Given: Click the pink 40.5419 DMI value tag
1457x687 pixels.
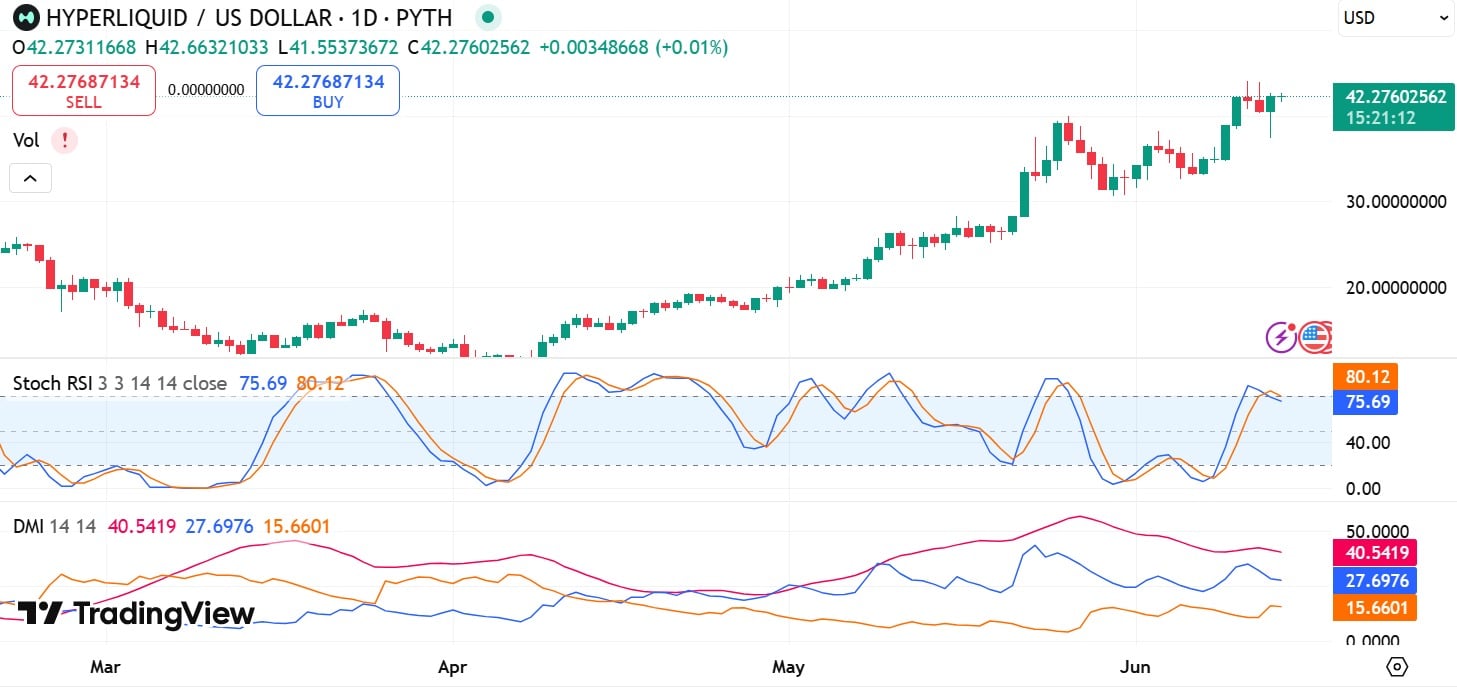Looking at the screenshot, I should tap(1375, 553).
